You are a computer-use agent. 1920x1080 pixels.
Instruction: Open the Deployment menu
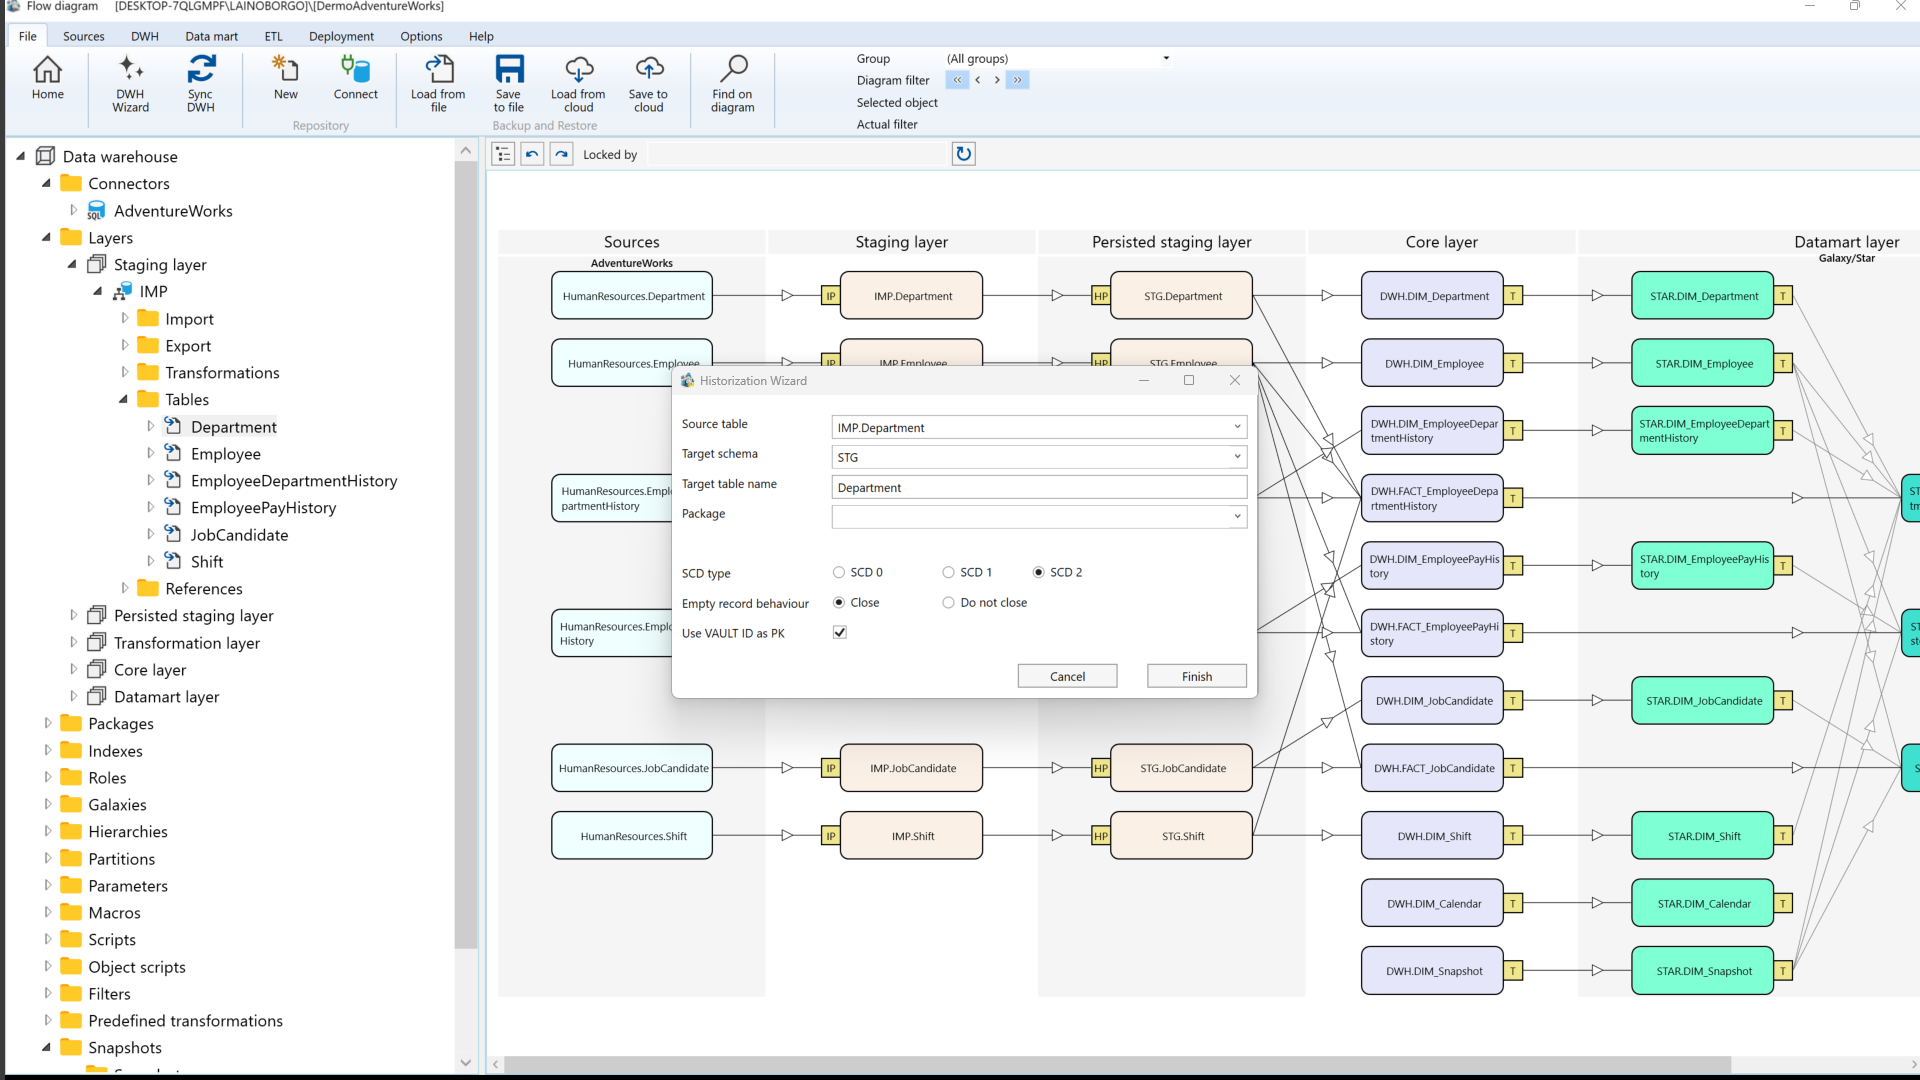click(341, 36)
